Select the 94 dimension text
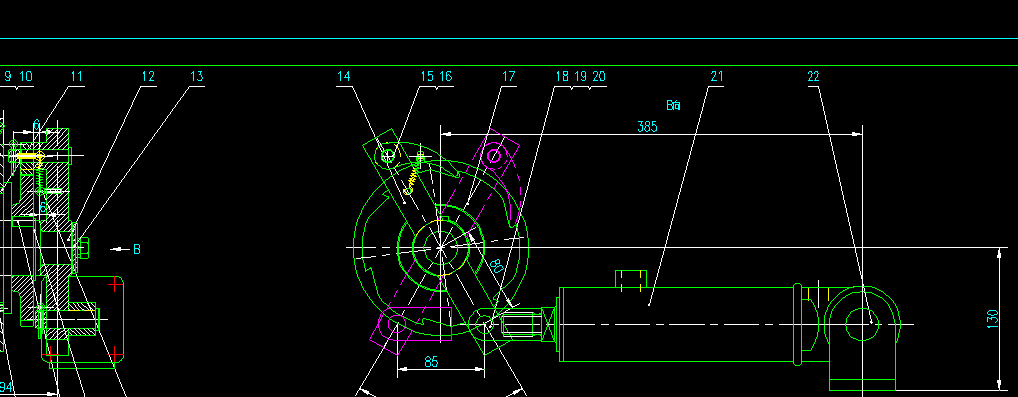The height and width of the screenshot is (397, 1018). (6, 388)
